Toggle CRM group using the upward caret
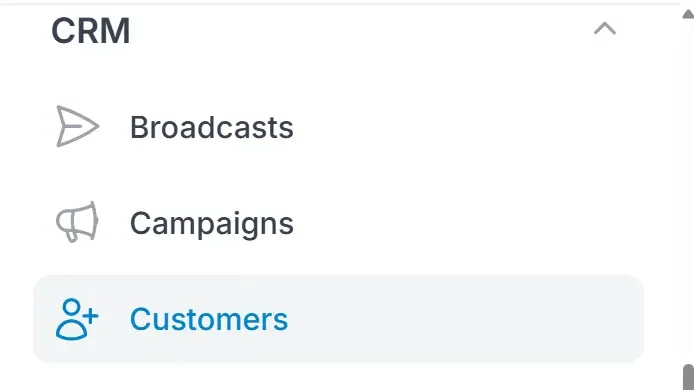The image size is (694, 390). pos(605,29)
